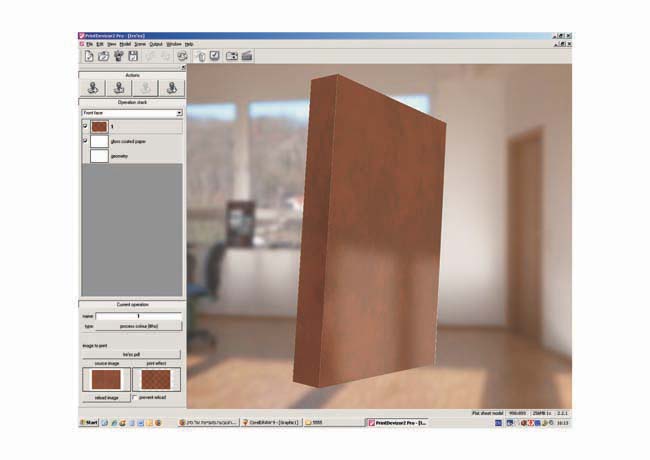Click the source image preview swatch

click(106, 380)
